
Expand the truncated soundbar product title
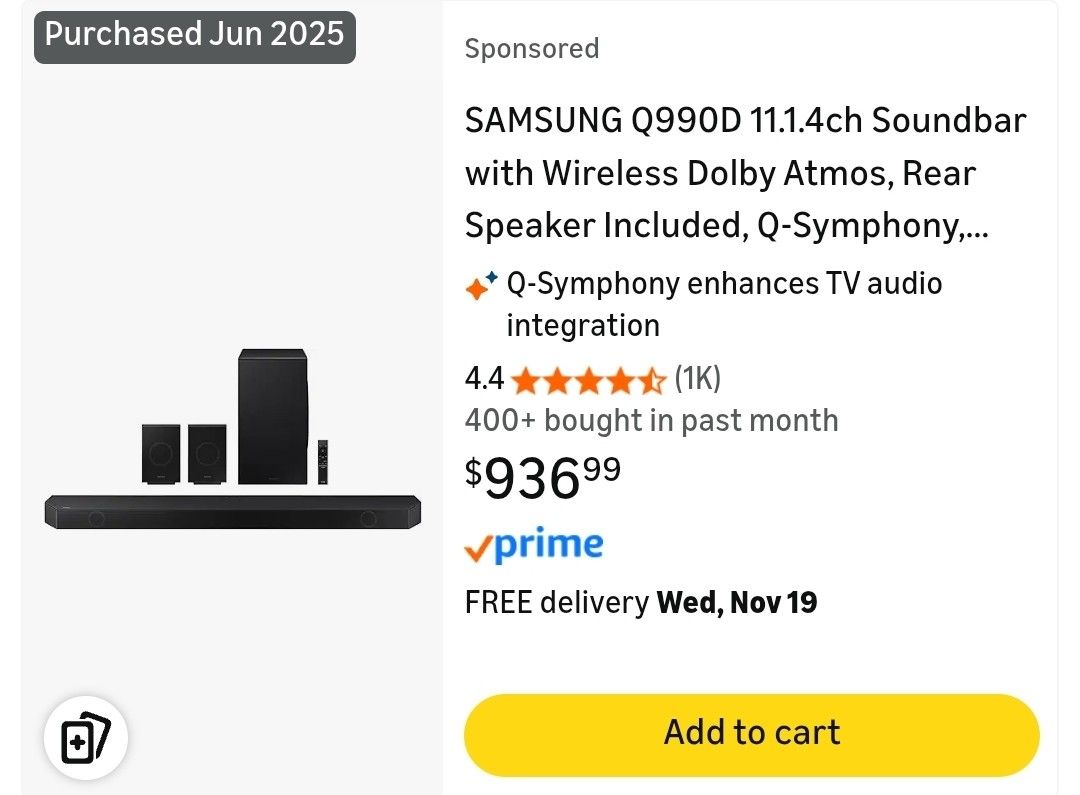(x=745, y=172)
